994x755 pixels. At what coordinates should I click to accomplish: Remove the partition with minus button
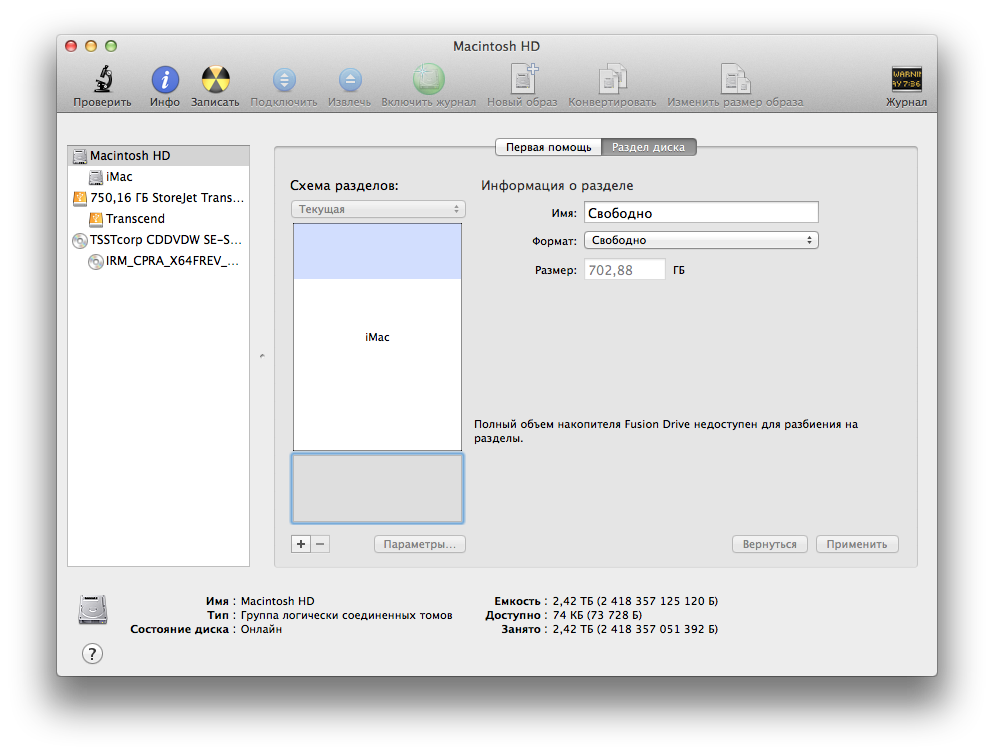(x=320, y=544)
